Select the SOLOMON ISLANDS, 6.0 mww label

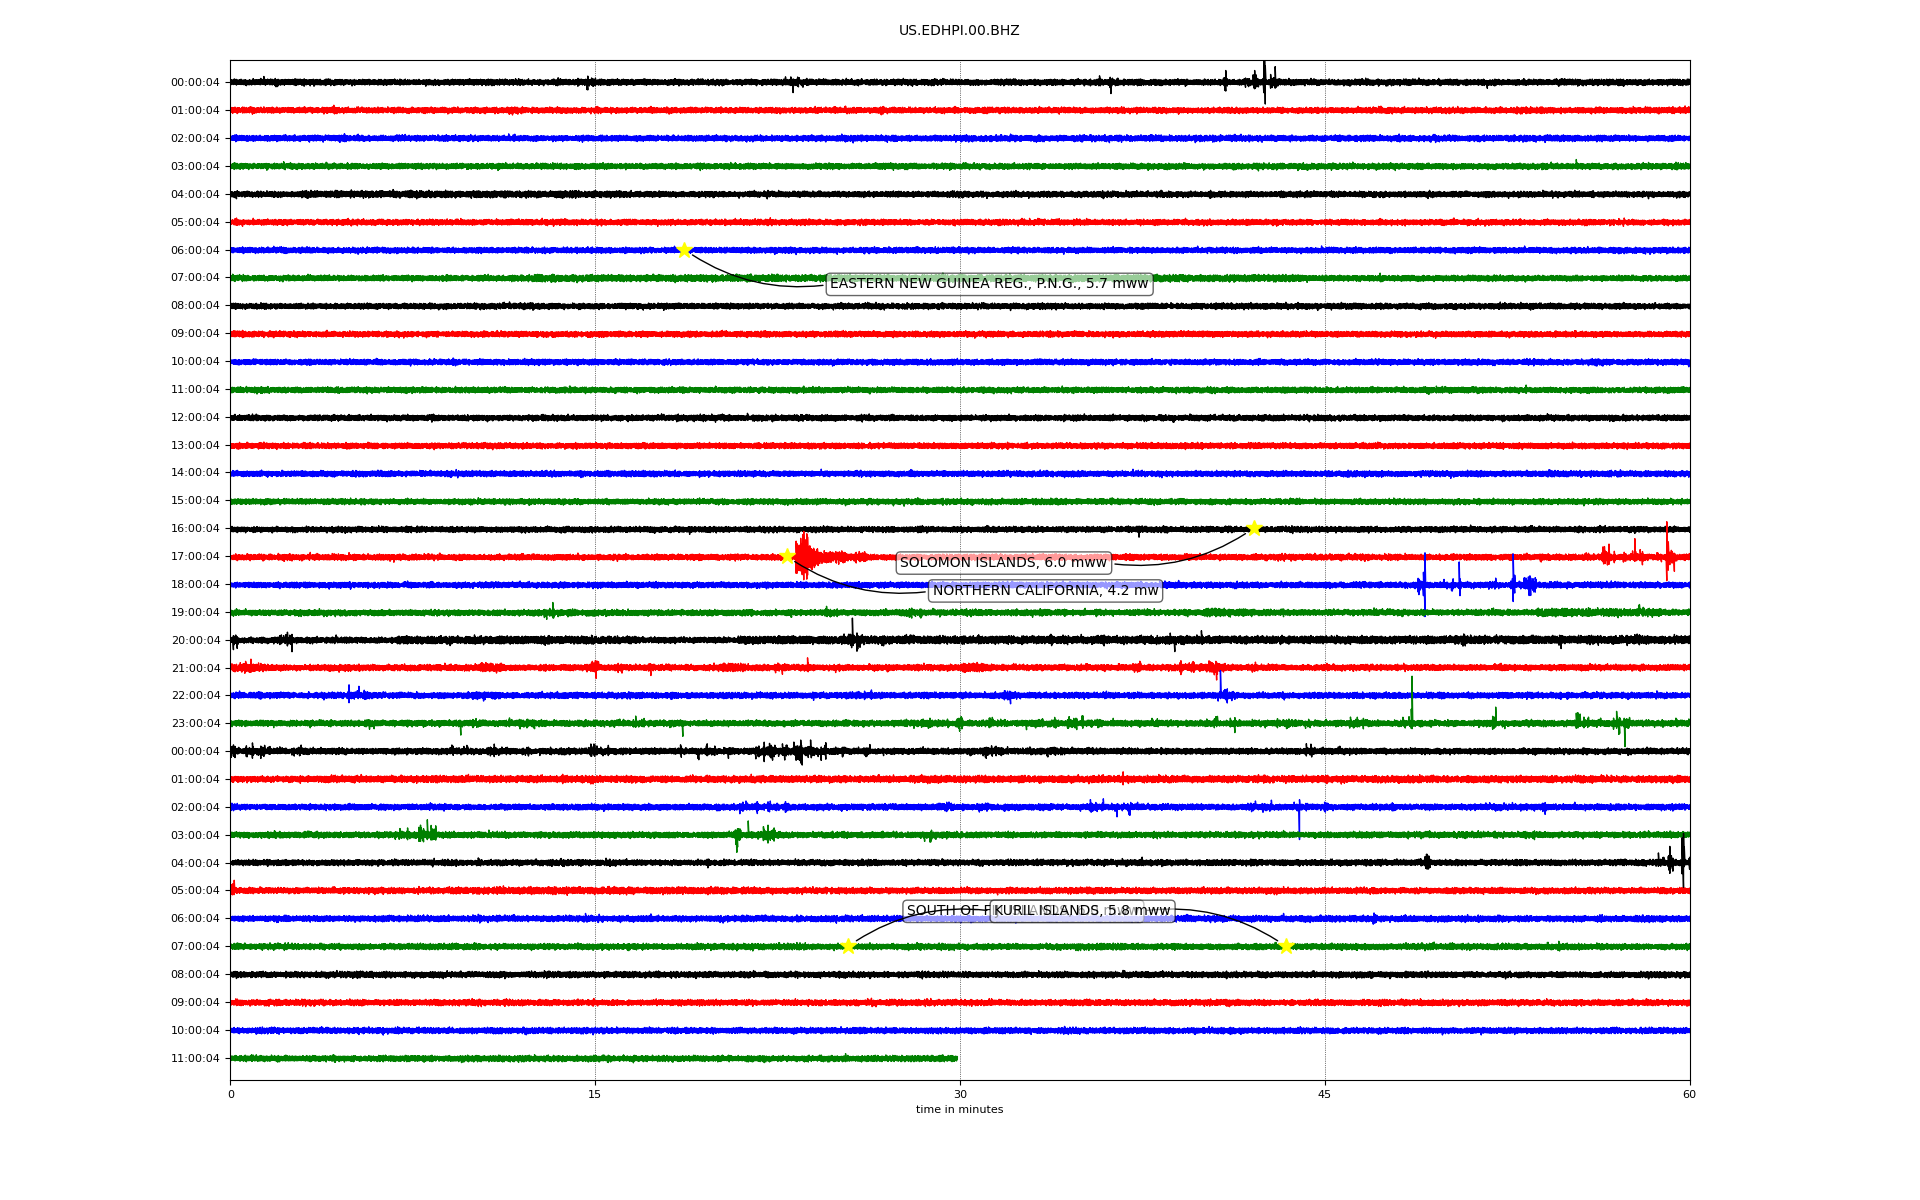pyautogui.click(x=1003, y=563)
